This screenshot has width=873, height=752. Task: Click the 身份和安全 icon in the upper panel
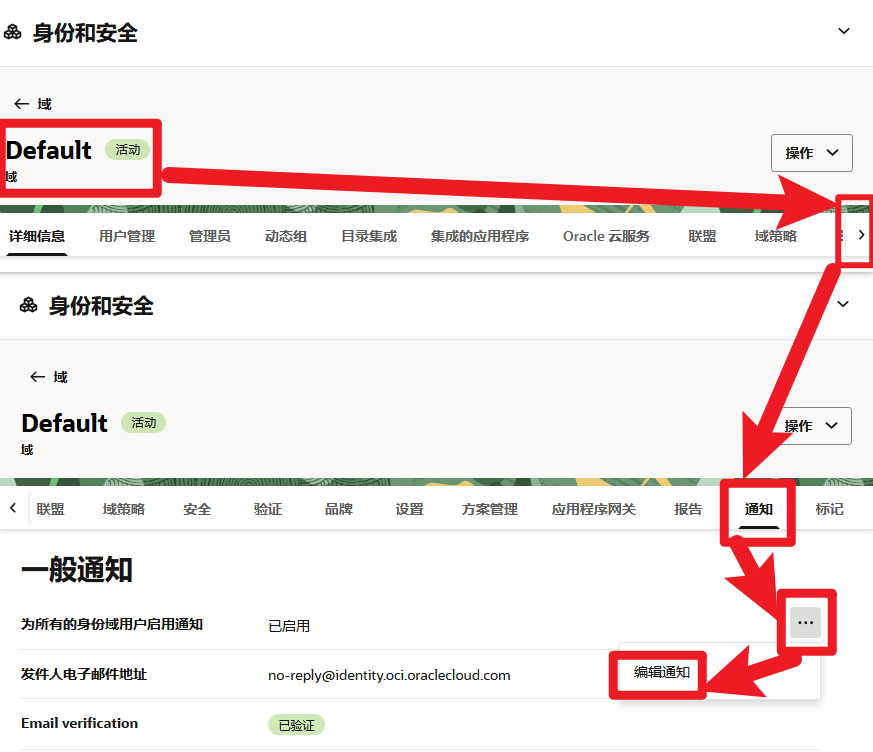12,32
